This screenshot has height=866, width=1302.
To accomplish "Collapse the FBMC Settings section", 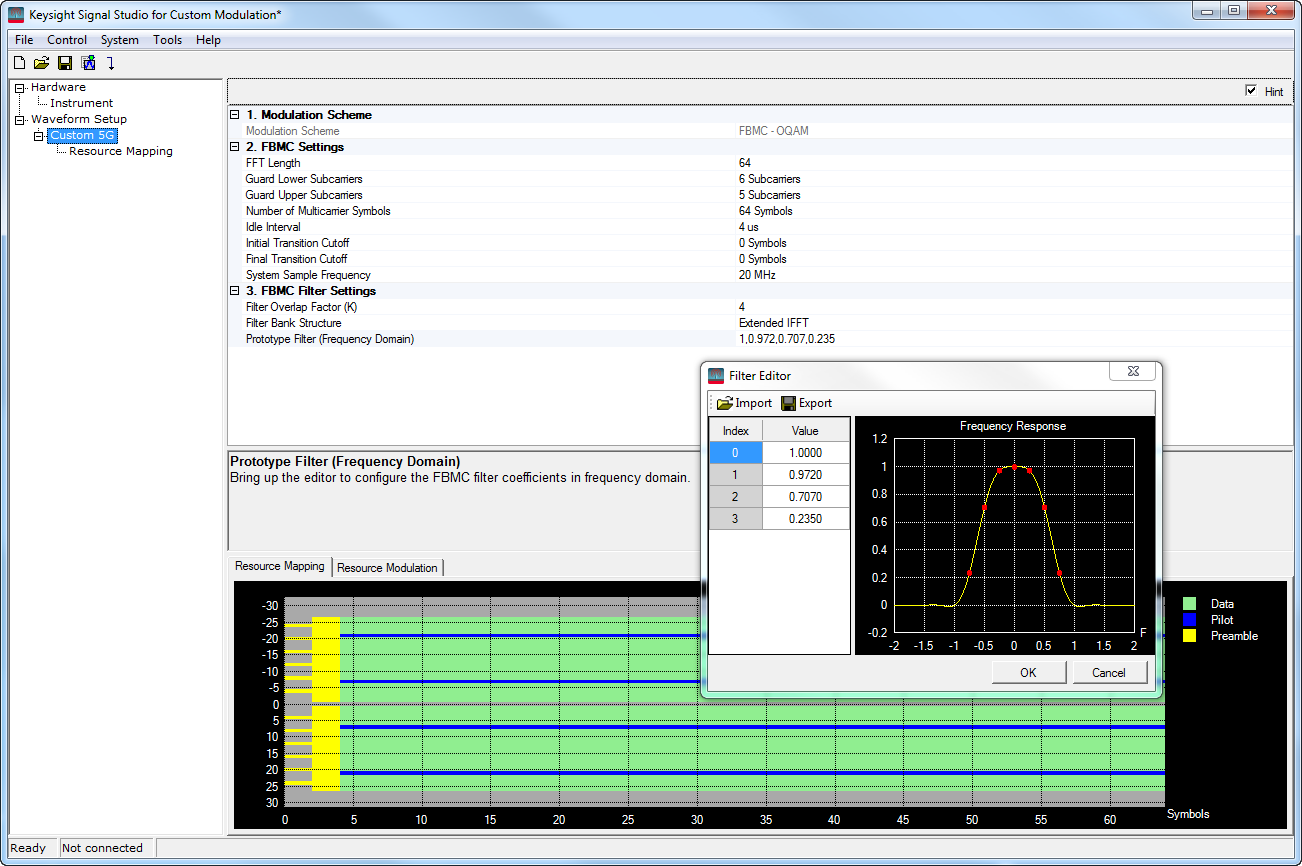I will click(x=234, y=147).
